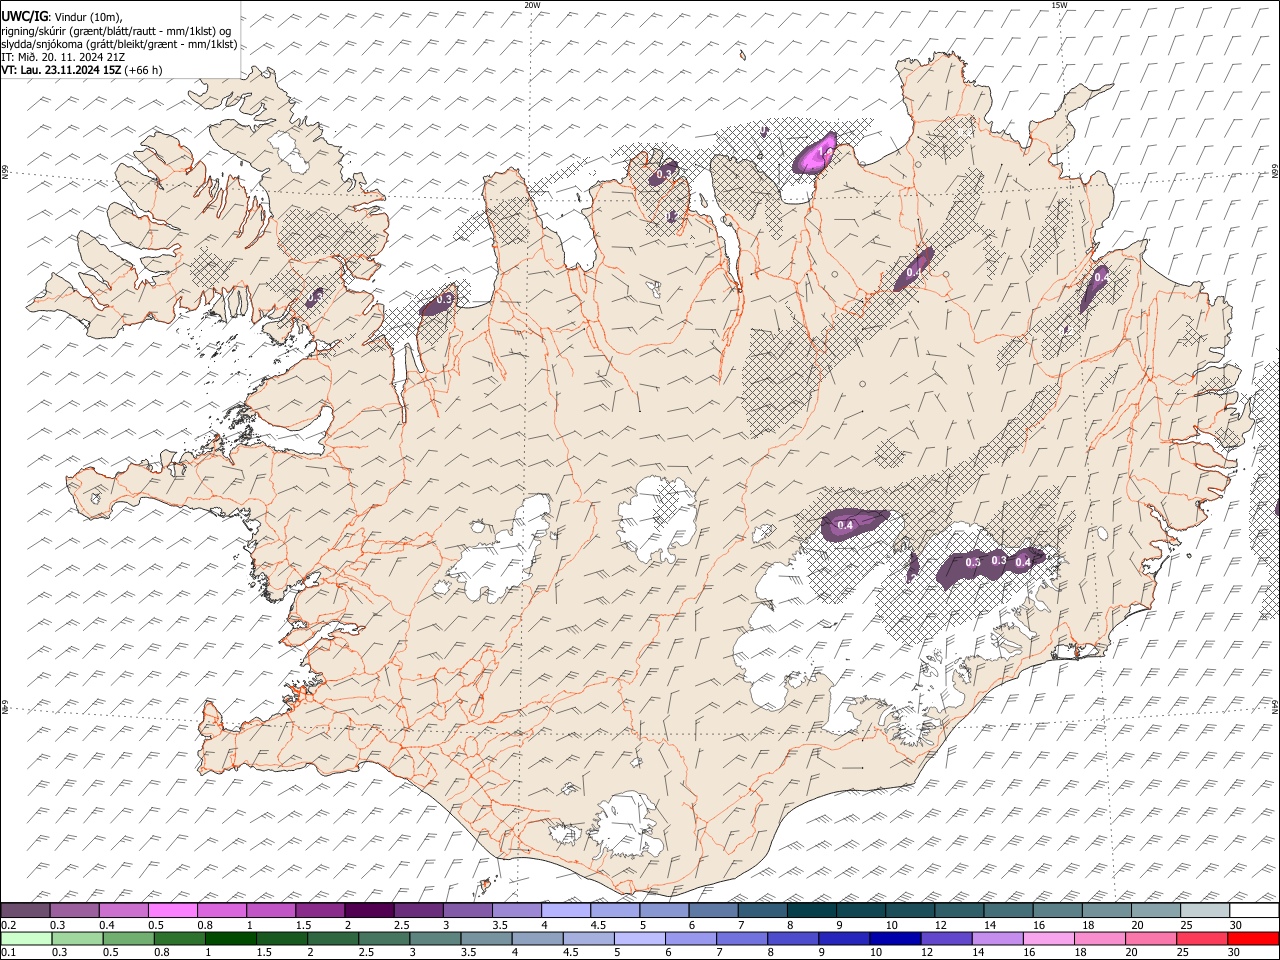
Task: Click the '0.1' label in lower legend
Action: (x=9, y=952)
